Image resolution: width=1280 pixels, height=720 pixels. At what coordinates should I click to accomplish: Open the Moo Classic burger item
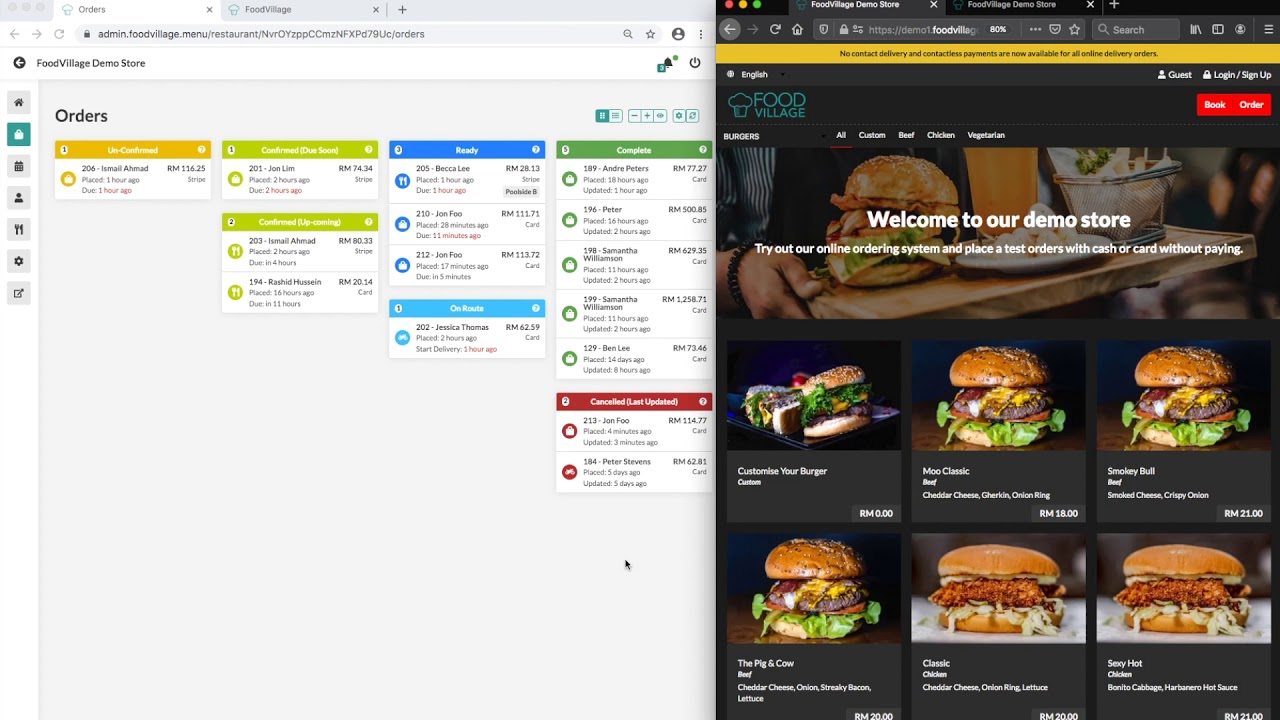click(x=998, y=431)
